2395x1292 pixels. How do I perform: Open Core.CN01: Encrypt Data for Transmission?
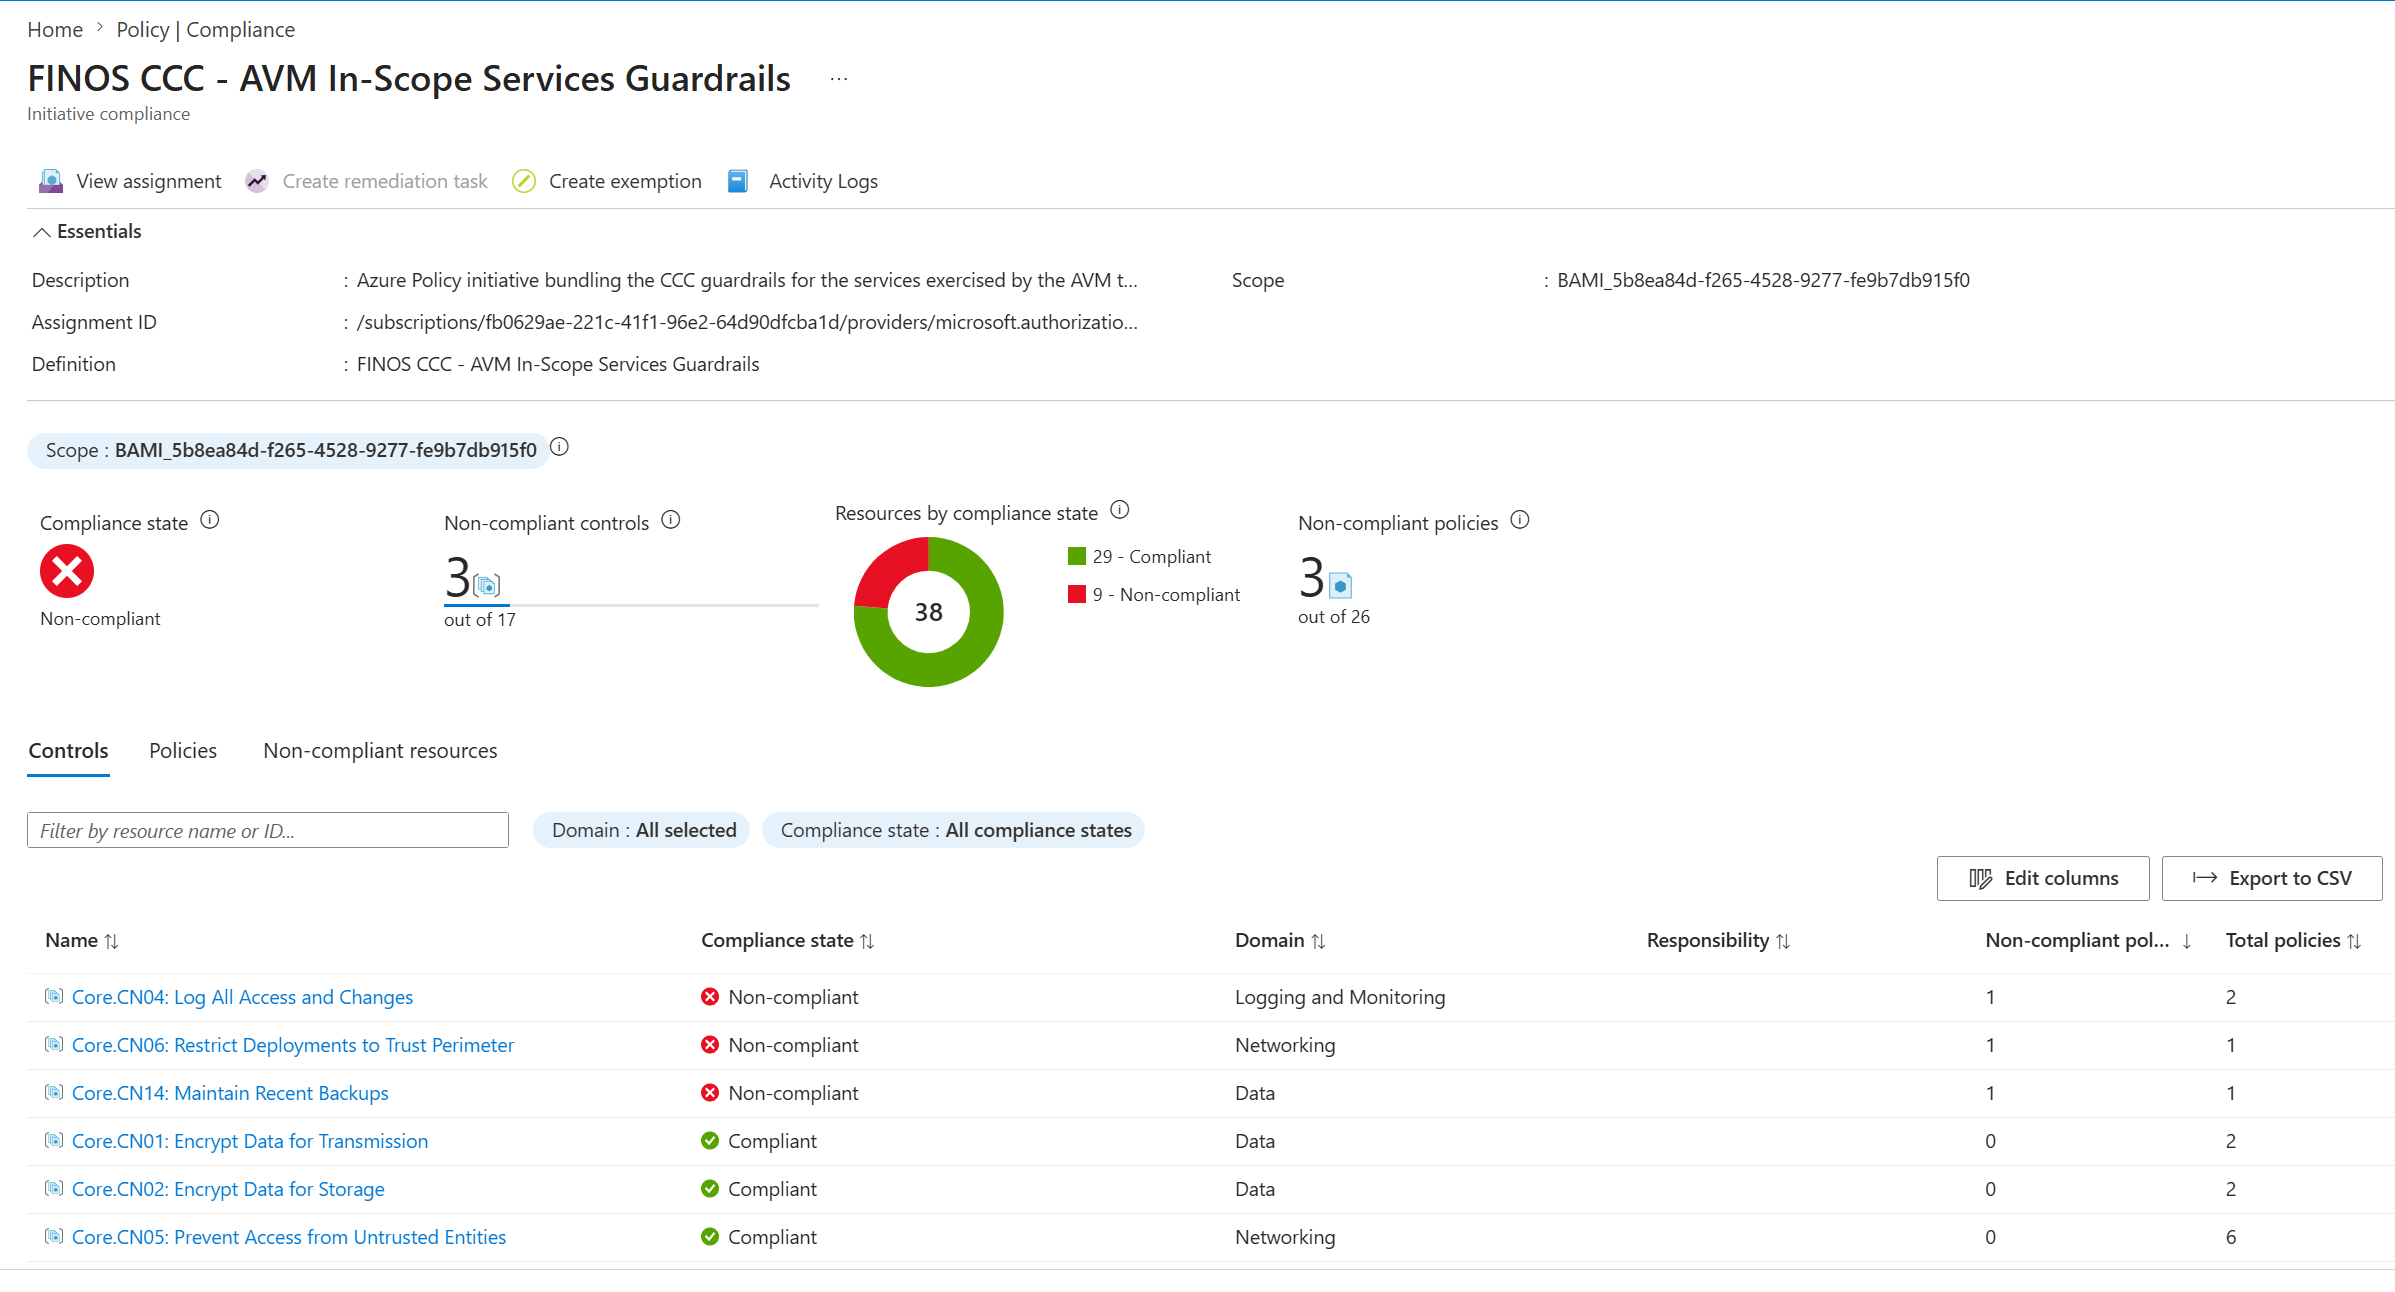[x=250, y=1141]
